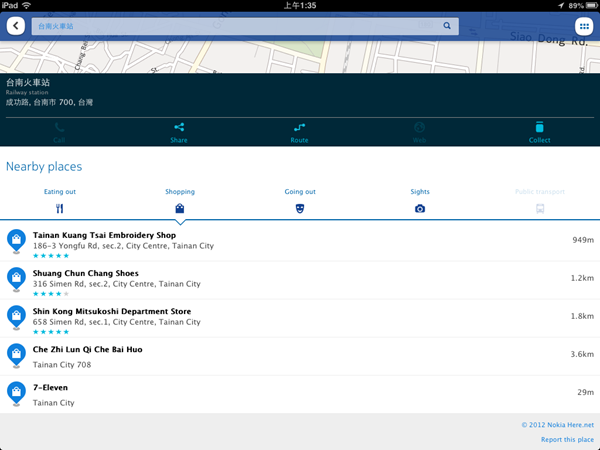Click the Tainan City 708 address

click(x=62, y=365)
